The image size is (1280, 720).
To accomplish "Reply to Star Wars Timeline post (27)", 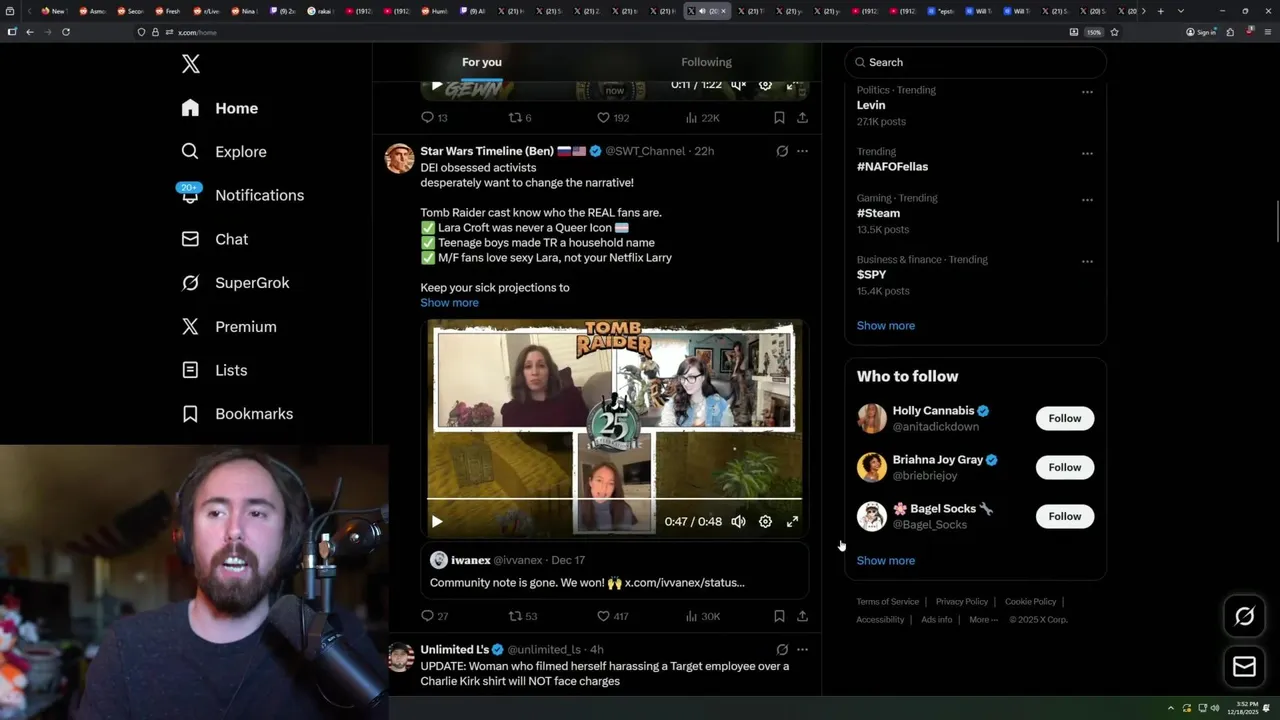I will 435,616.
